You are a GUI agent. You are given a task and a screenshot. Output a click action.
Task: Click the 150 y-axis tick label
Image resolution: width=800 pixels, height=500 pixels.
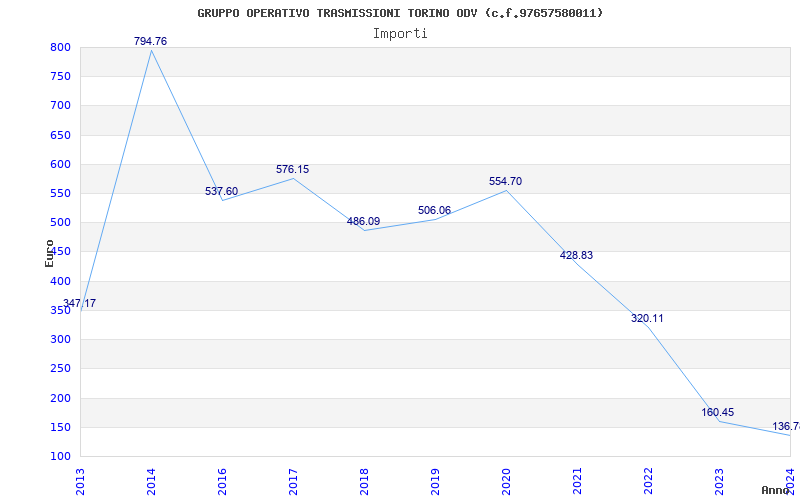(x=60, y=427)
